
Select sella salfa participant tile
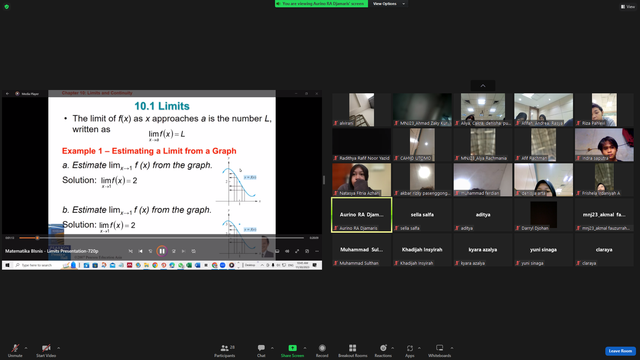422,215
